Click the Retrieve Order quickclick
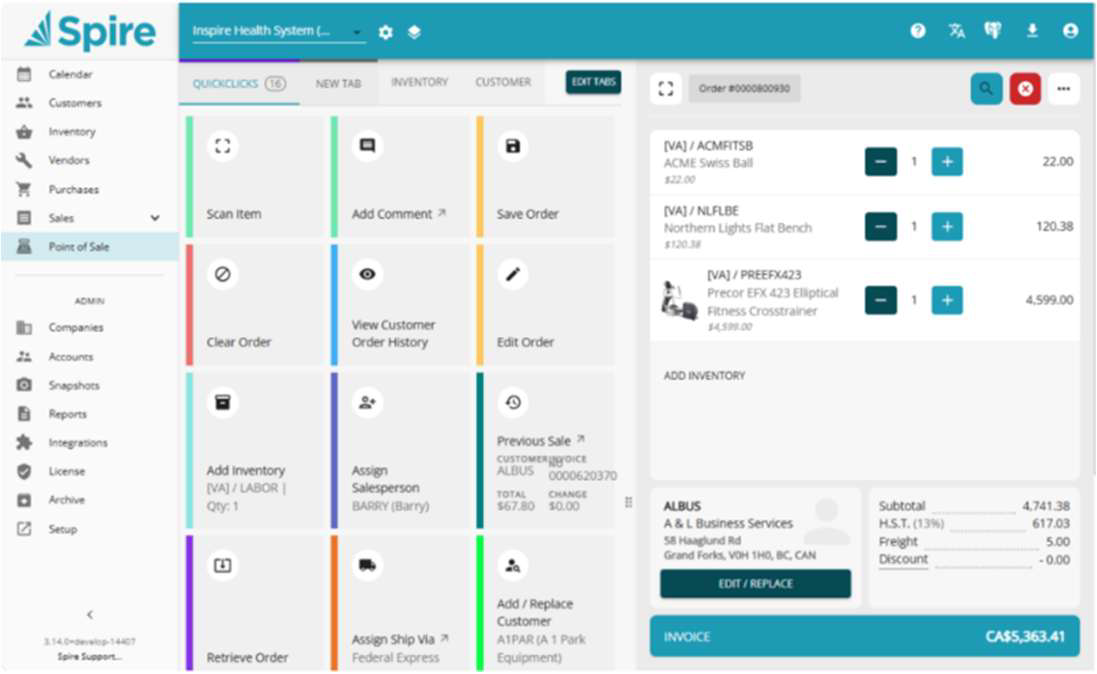 tap(256, 603)
